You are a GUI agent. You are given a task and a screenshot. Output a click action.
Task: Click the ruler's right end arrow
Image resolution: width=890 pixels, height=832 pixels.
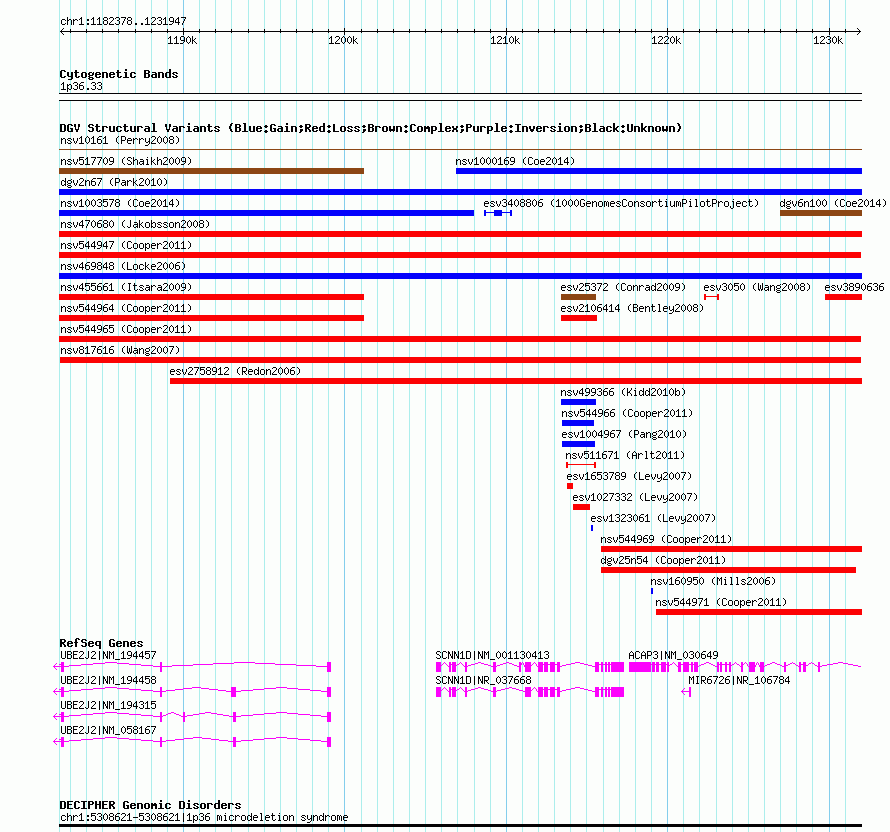[x=858, y=31]
